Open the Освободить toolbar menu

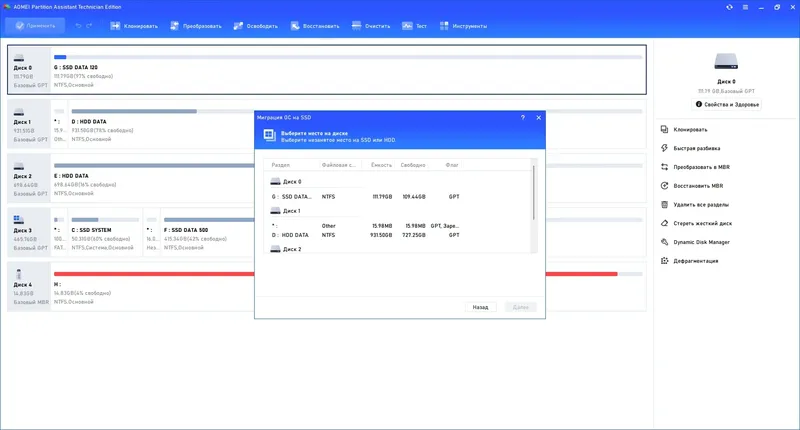pos(256,26)
